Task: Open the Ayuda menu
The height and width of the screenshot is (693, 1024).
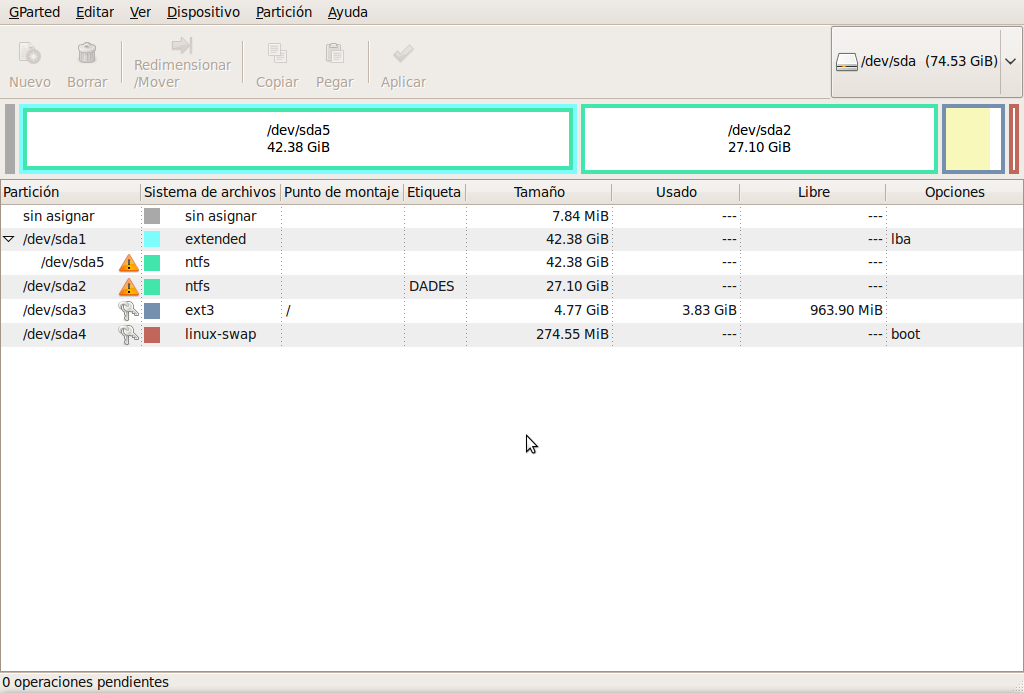Action: [347, 12]
